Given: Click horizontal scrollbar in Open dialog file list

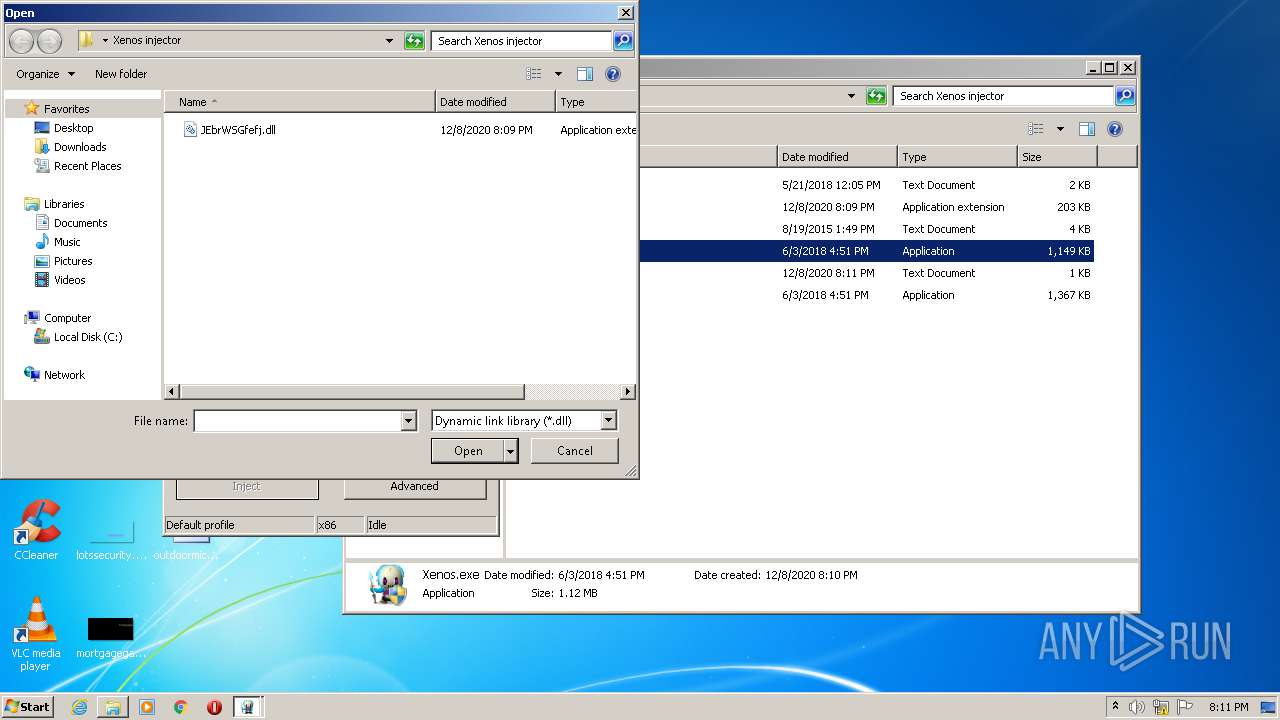Looking at the screenshot, I should [x=352, y=392].
